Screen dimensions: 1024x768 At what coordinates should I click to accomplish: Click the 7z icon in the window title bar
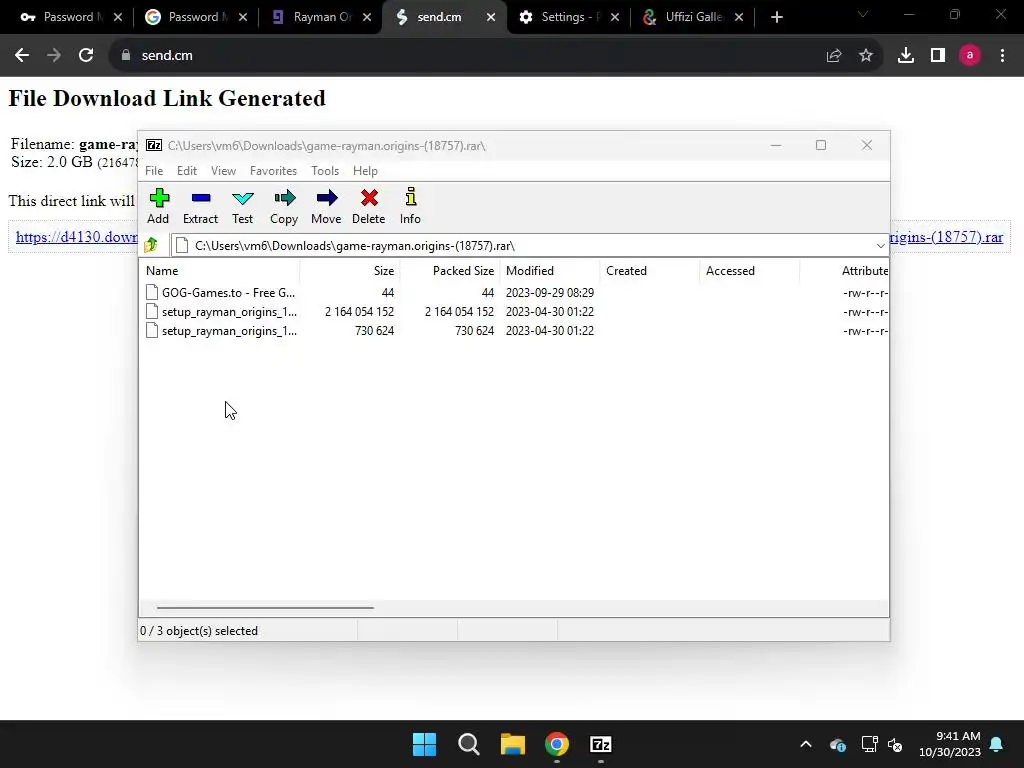[x=154, y=146]
